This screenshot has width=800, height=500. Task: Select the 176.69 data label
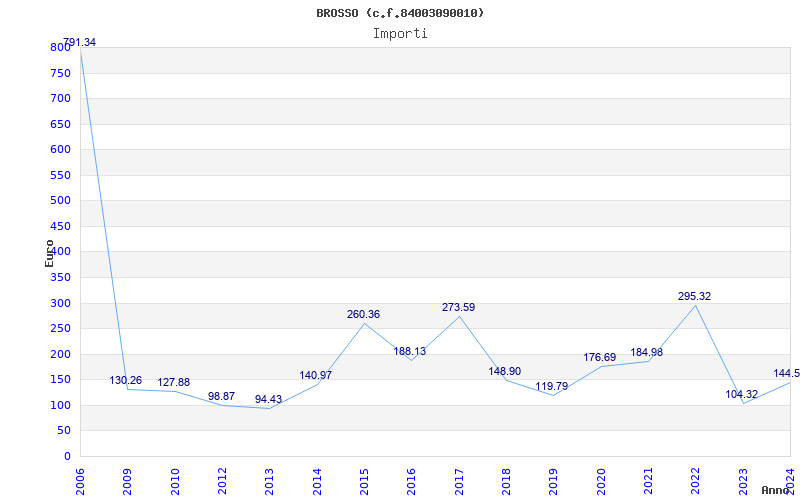click(599, 357)
